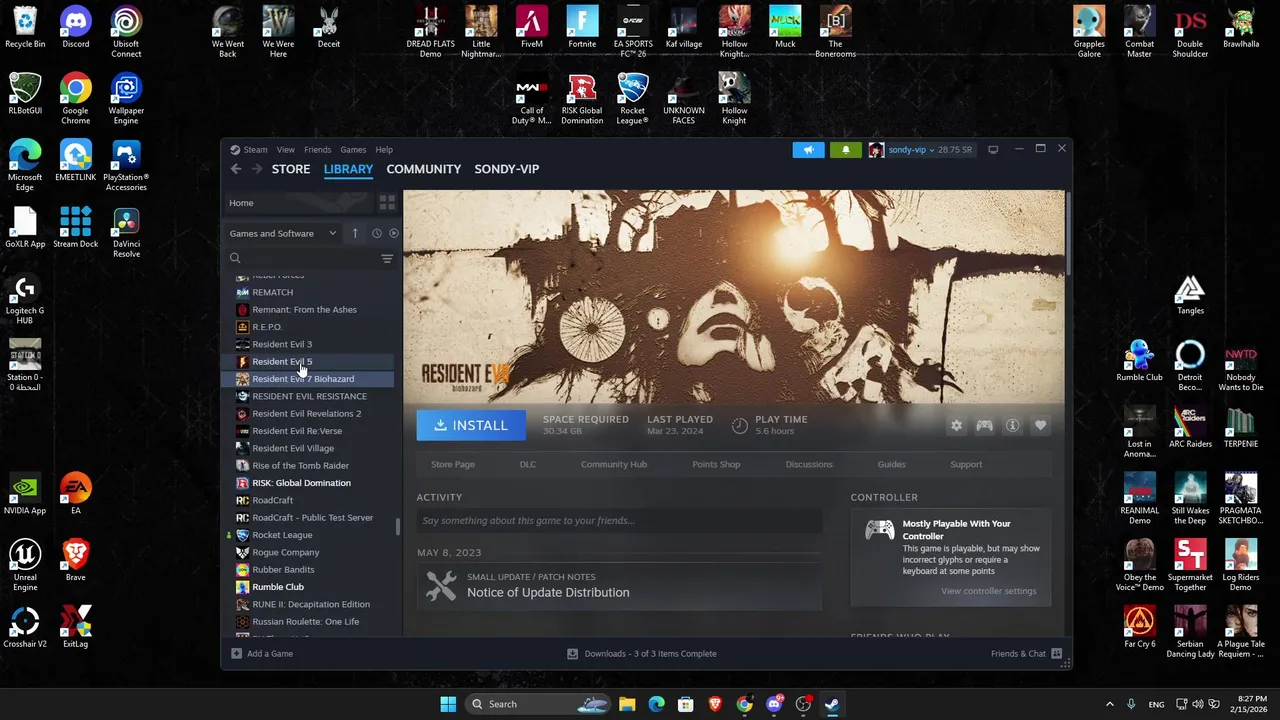Toggle ready-to-play filter icon
1280x720 pixels.
pyautogui.click(x=393, y=233)
